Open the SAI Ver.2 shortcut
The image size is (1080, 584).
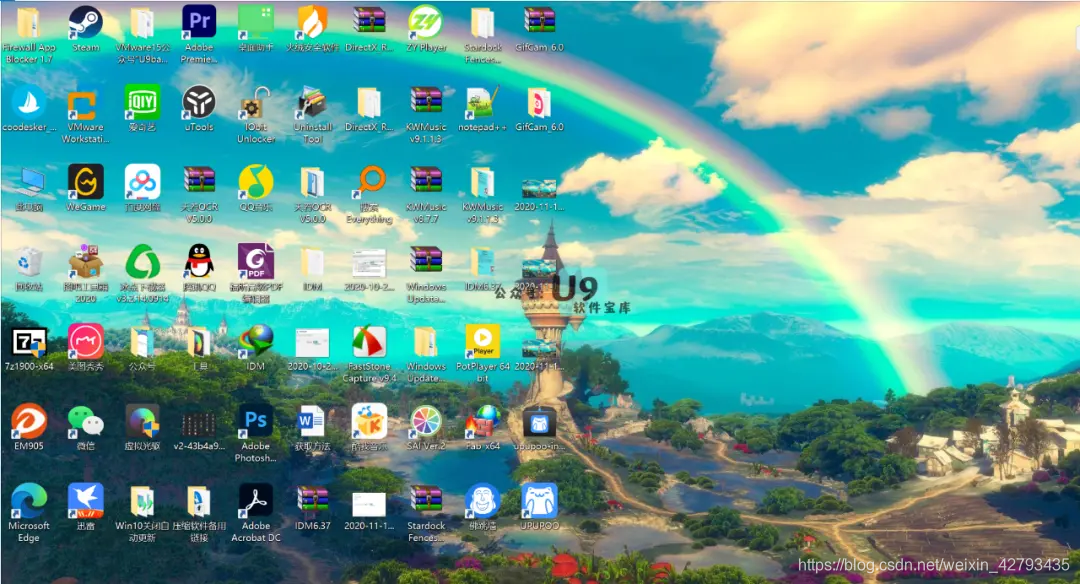tap(426, 421)
